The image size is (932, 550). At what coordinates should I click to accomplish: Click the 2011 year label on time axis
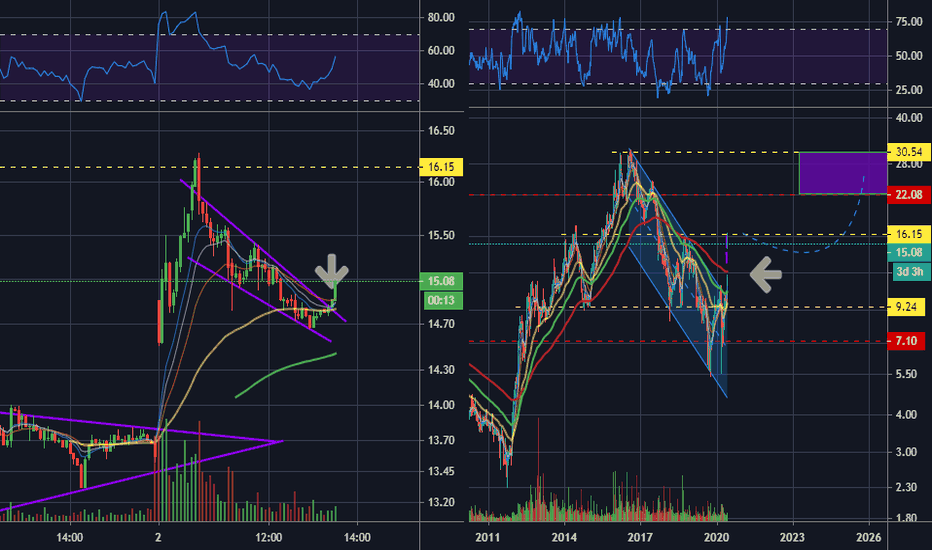[488, 538]
